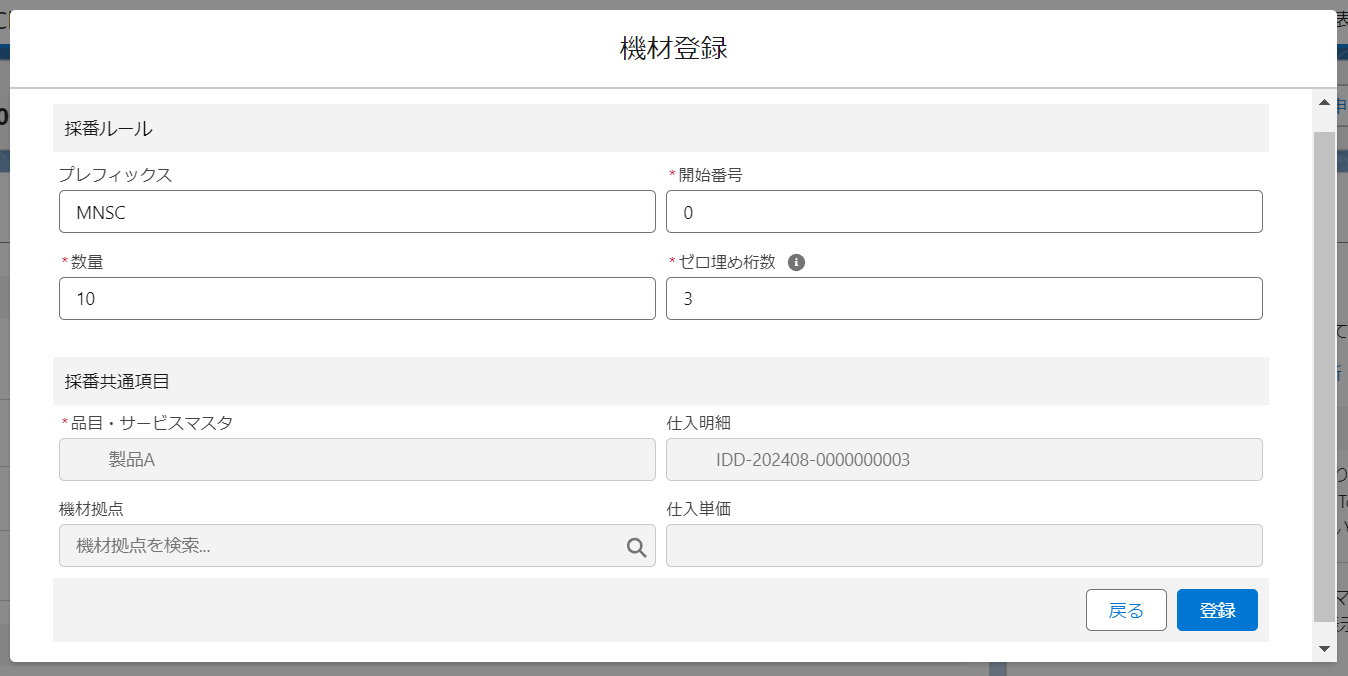The width and height of the screenshot is (1348, 676).
Task: Click the 品目・サービスマスタ field with 製品A
Action: (x=357, y=460)
